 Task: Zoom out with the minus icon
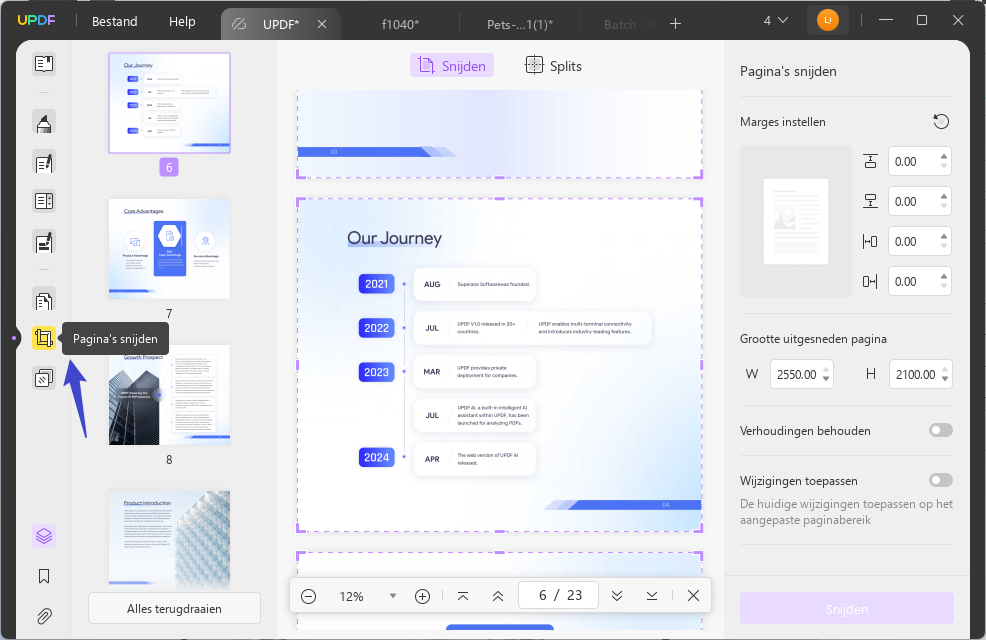308,596
